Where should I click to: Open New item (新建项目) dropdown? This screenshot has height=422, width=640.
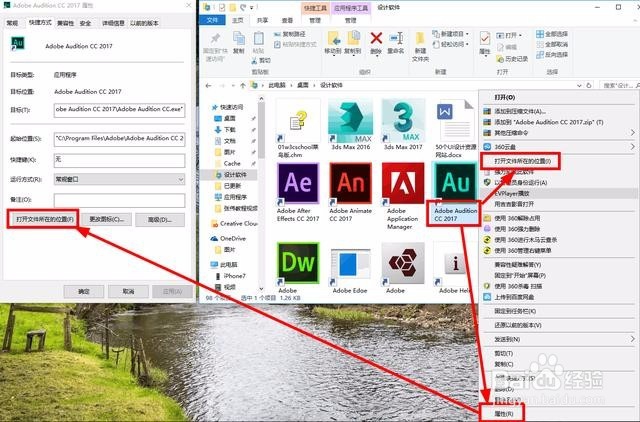point(451,34)
